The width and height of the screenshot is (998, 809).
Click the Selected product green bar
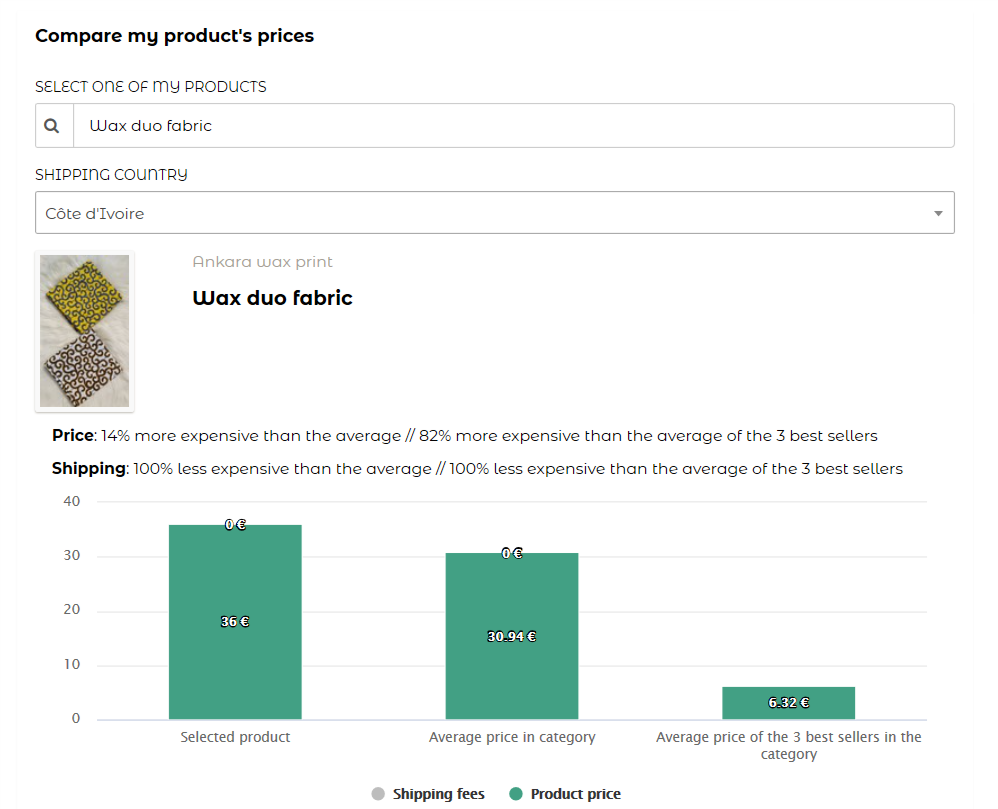(x=235, y=670)
